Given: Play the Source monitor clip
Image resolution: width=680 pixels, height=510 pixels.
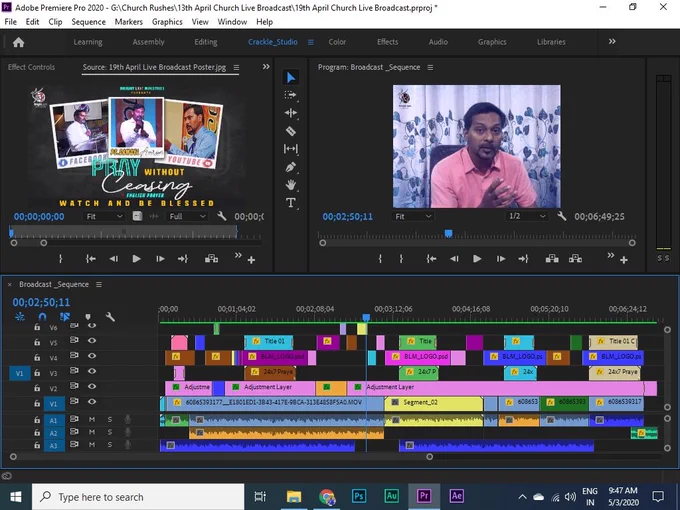Looking at the screenshot, I should pyautogui.click(x=137, y=259).
